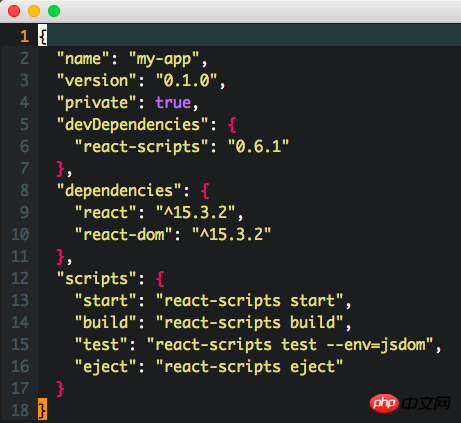Click the version value "0.1.0"

click(x=187, y=81)
